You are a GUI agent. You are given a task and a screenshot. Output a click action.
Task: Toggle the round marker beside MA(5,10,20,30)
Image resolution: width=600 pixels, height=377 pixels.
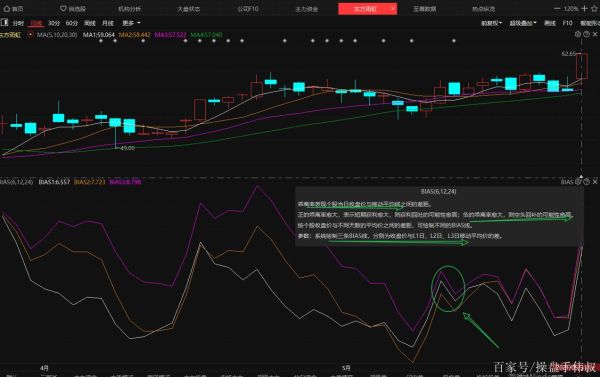(x=30, y=35)
